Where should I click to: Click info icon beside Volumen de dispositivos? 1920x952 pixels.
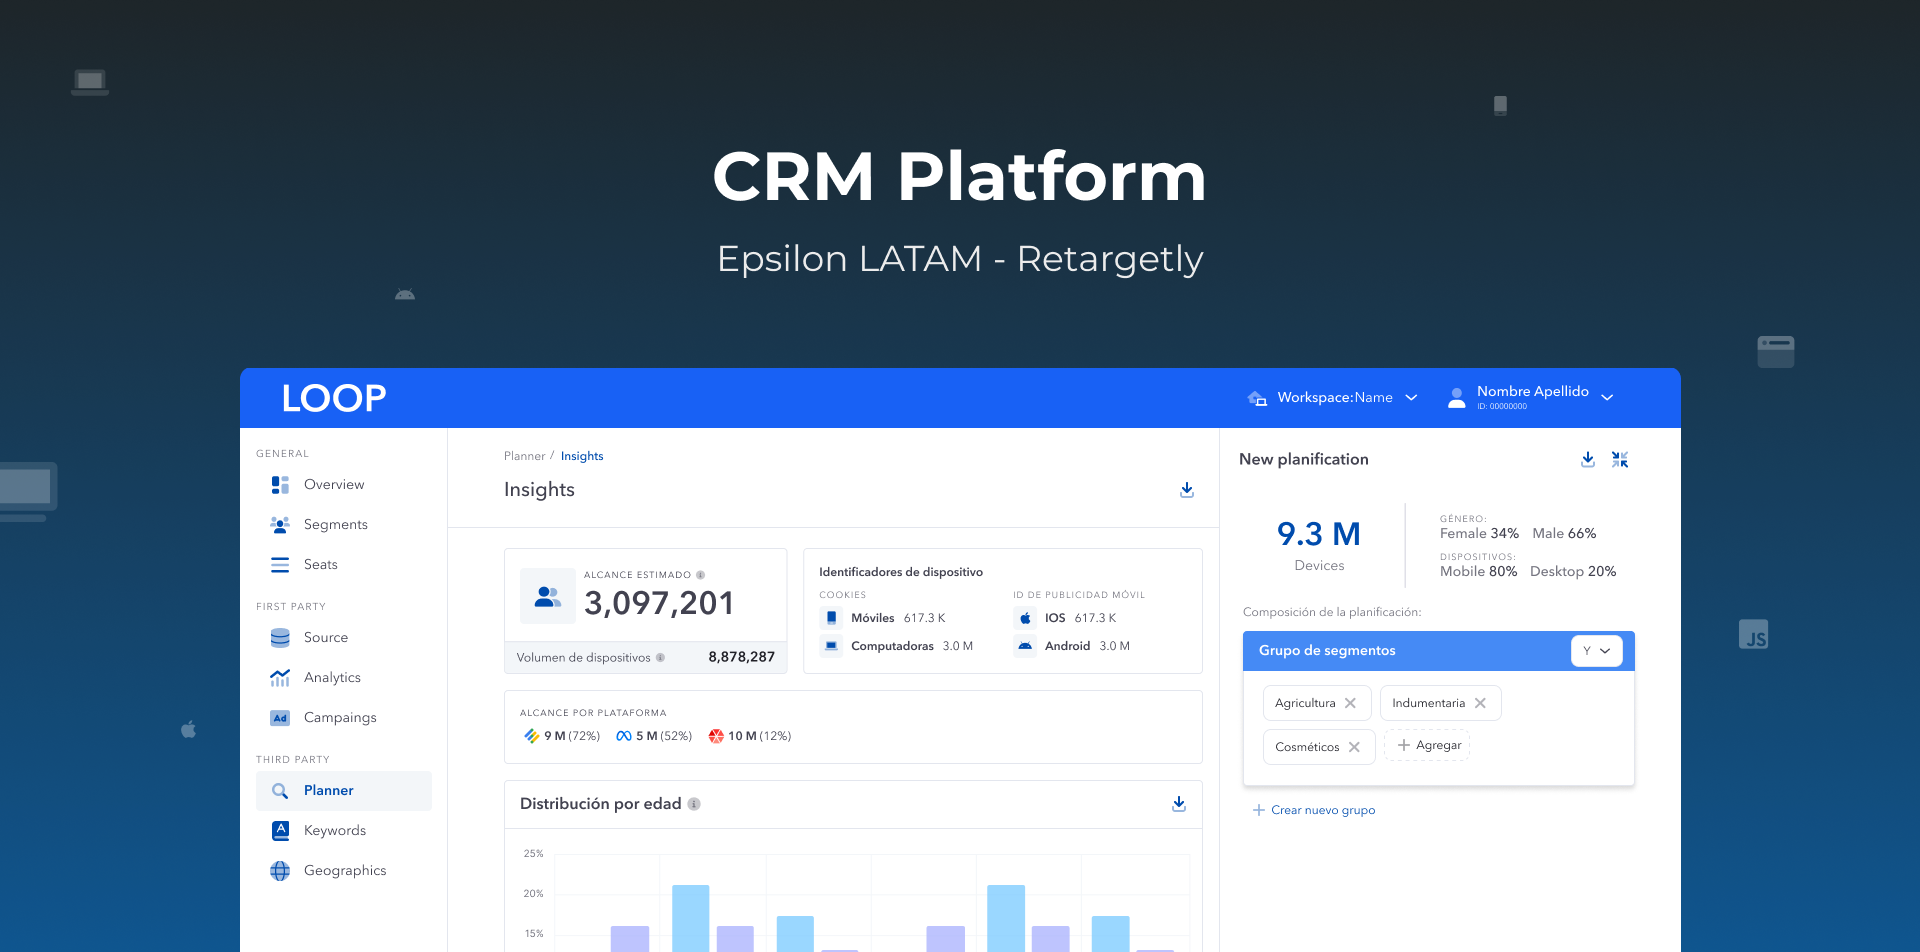point(660,658)
